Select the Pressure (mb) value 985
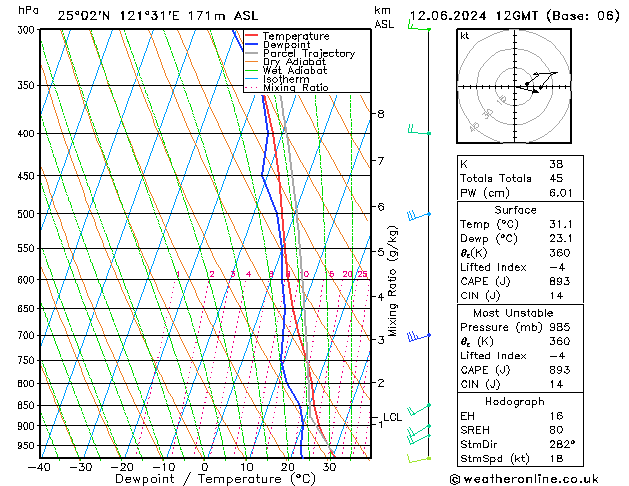Viewport: 629px width, 486px height. (560, 327)
